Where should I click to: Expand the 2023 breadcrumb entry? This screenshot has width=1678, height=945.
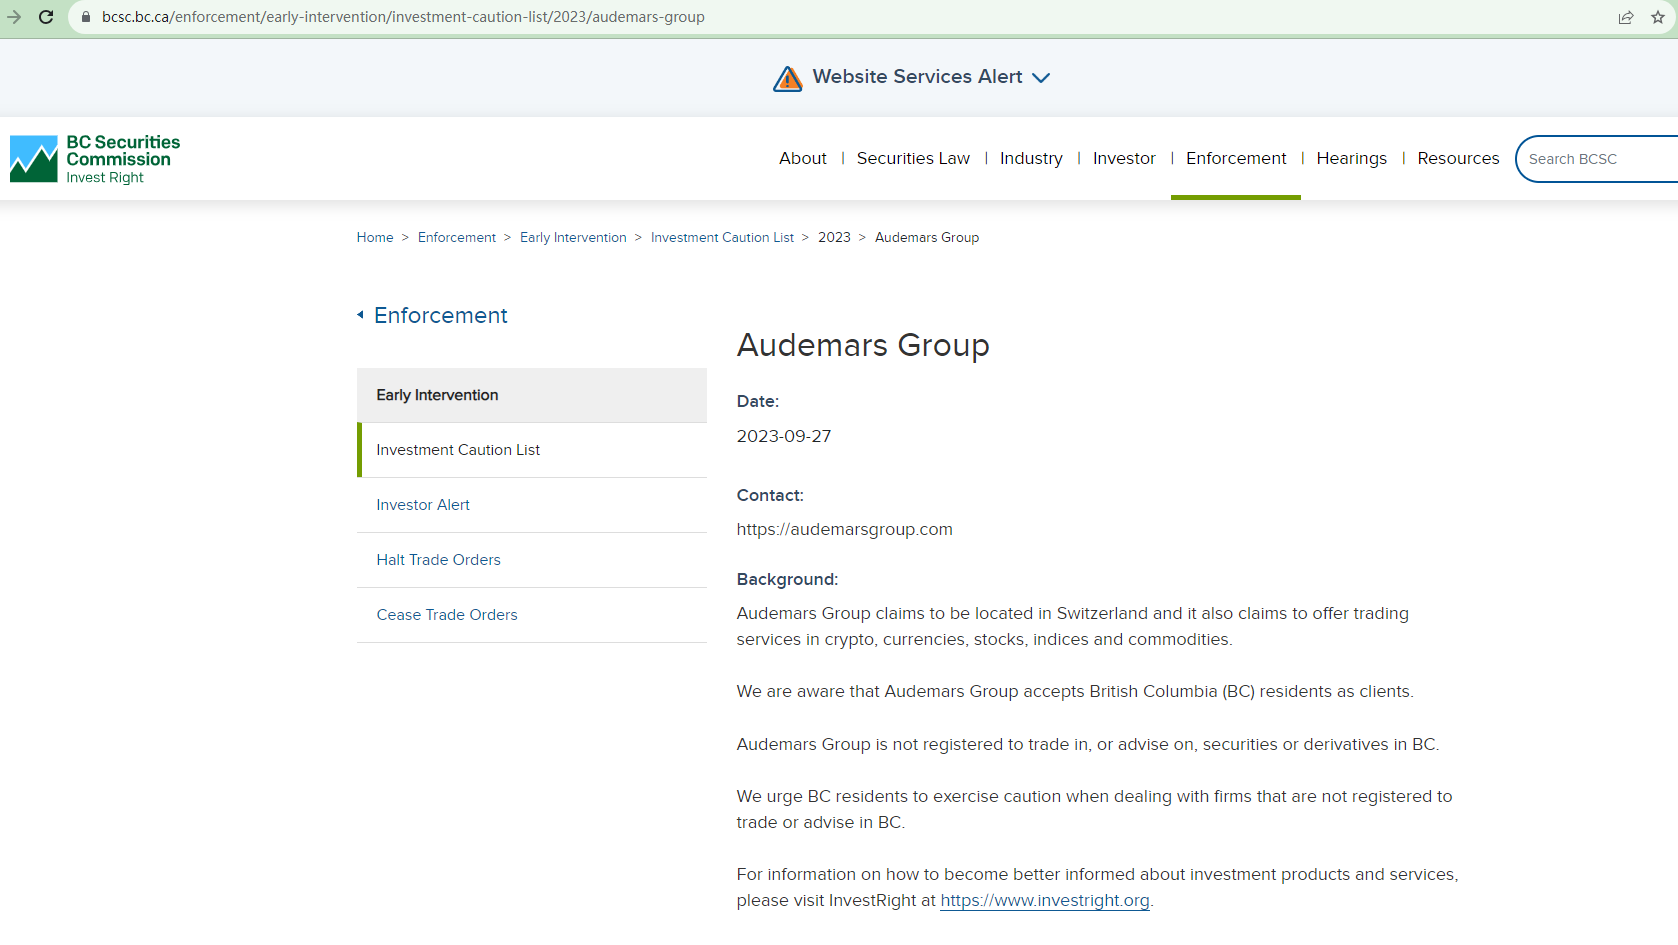pos(834,237)
